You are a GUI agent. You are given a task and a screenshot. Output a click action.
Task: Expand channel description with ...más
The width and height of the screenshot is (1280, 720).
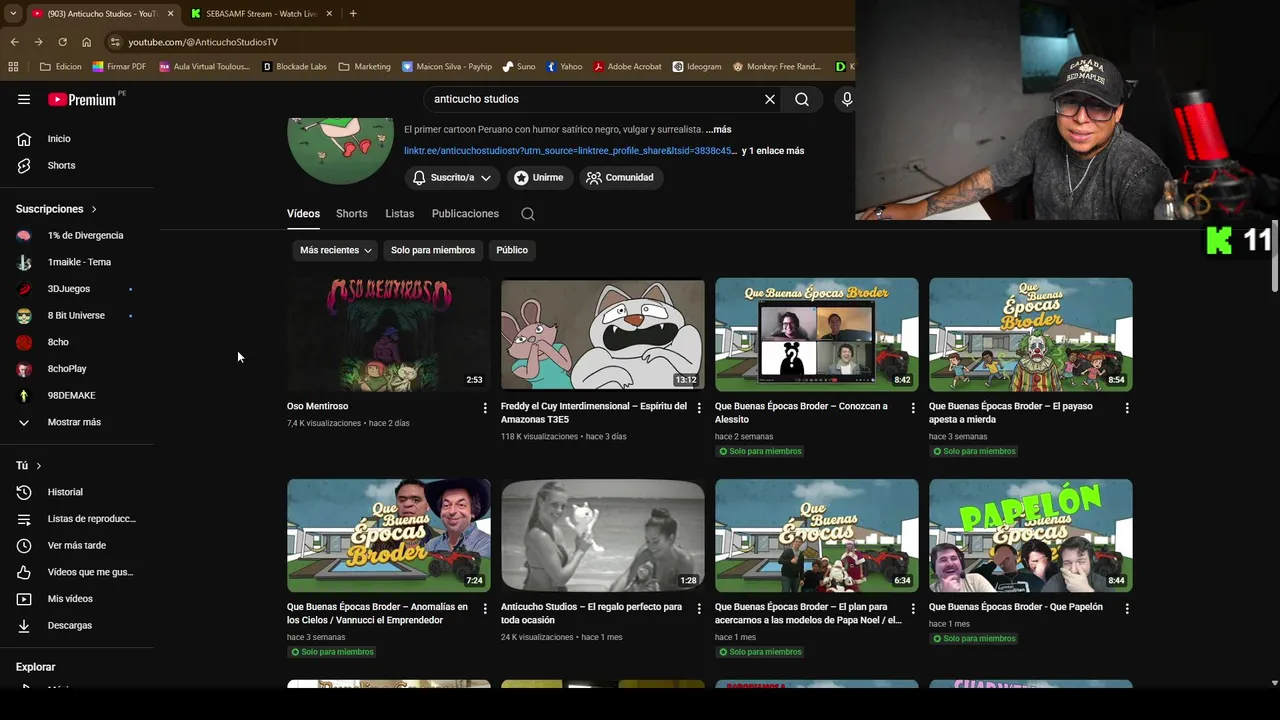[718, 130]
